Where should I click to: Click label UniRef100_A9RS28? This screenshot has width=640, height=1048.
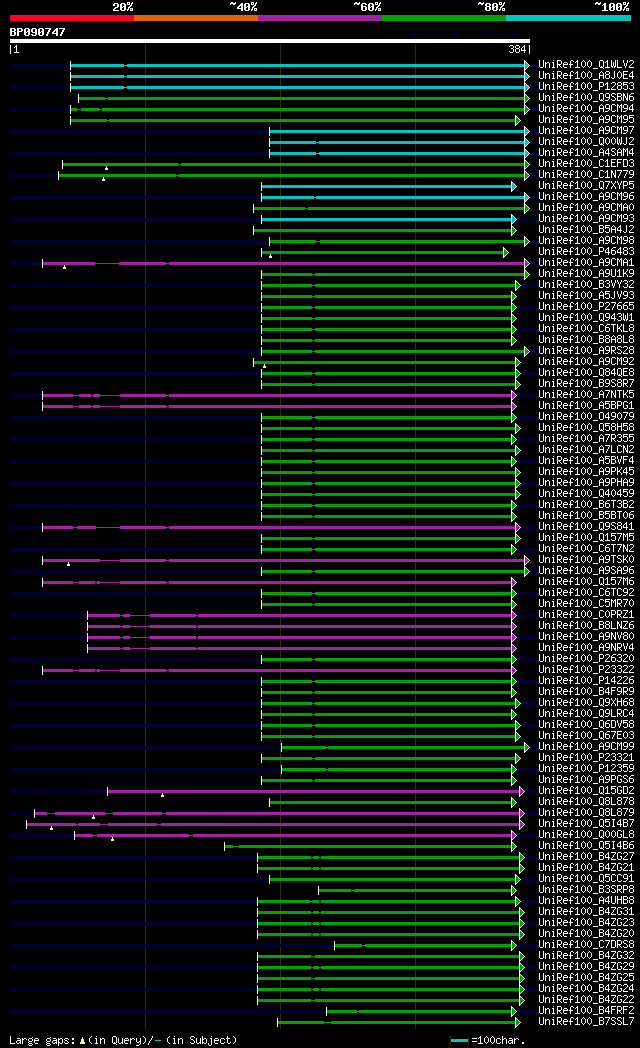(586, 351)
